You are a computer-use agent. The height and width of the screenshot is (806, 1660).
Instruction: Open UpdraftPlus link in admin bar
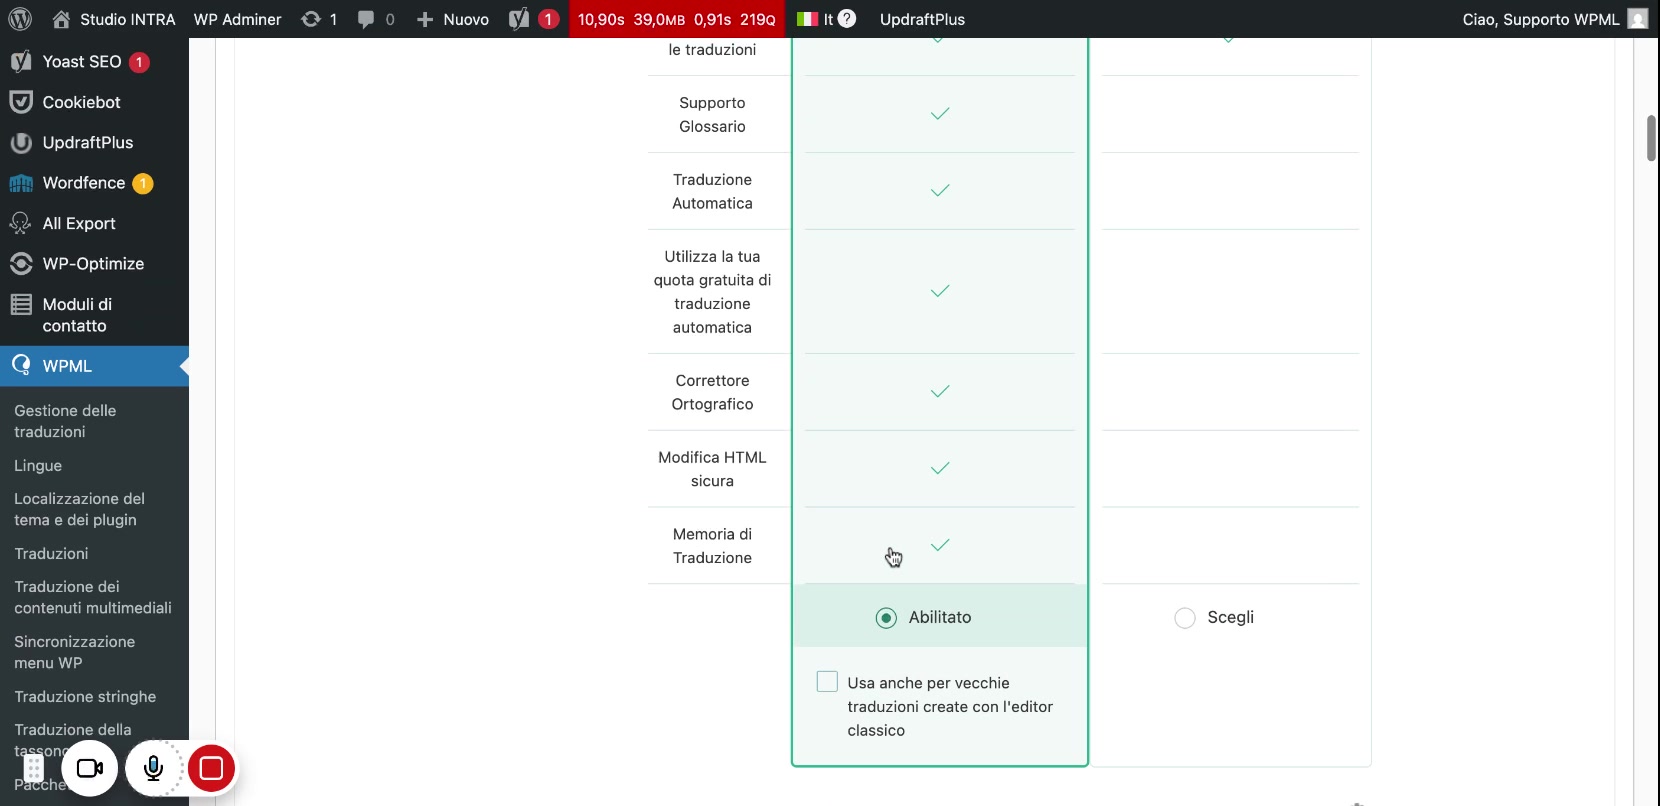(x=922, y=19)
